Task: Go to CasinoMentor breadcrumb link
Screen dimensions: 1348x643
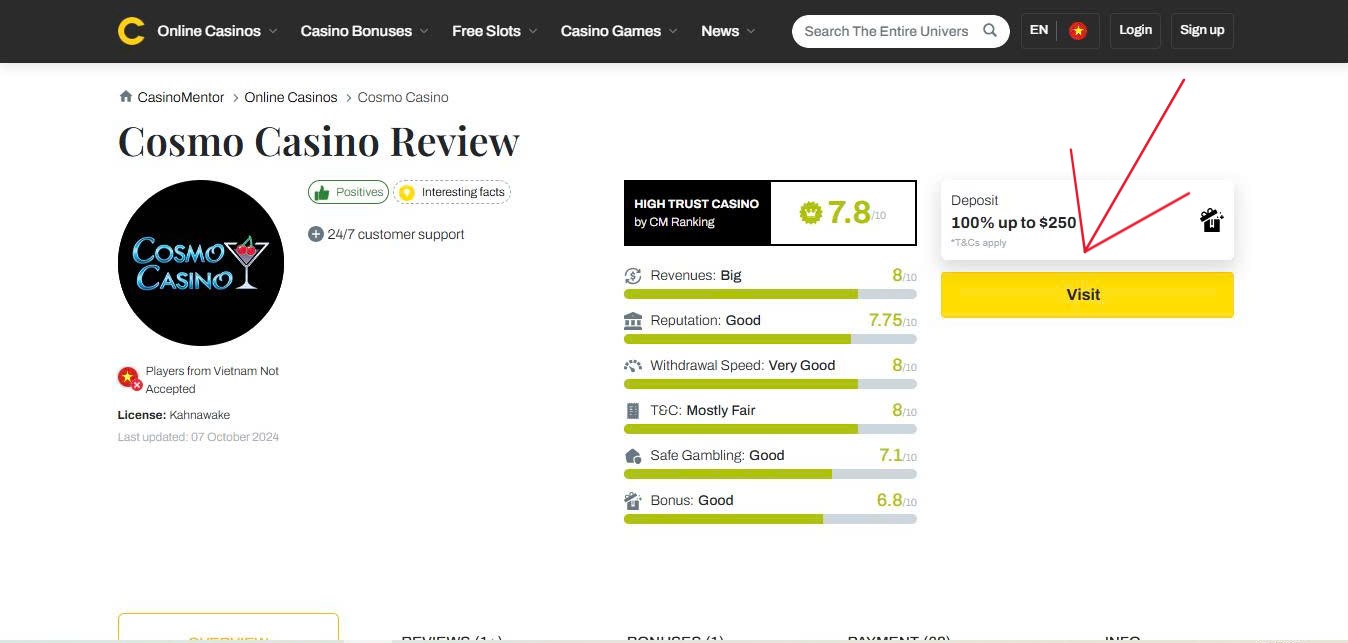Action: (x=180, y=97)
